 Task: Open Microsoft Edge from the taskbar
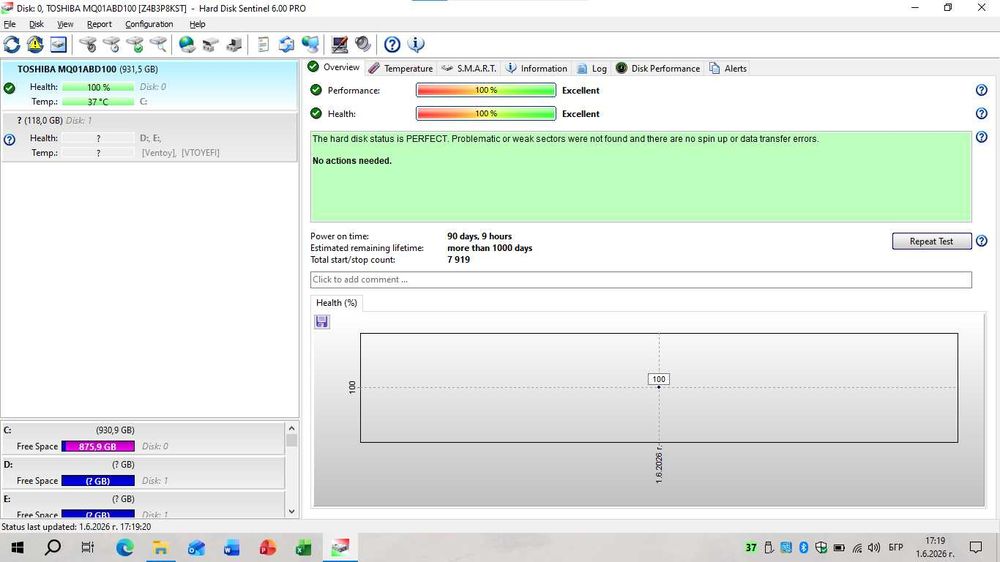[x=124, y=547]
